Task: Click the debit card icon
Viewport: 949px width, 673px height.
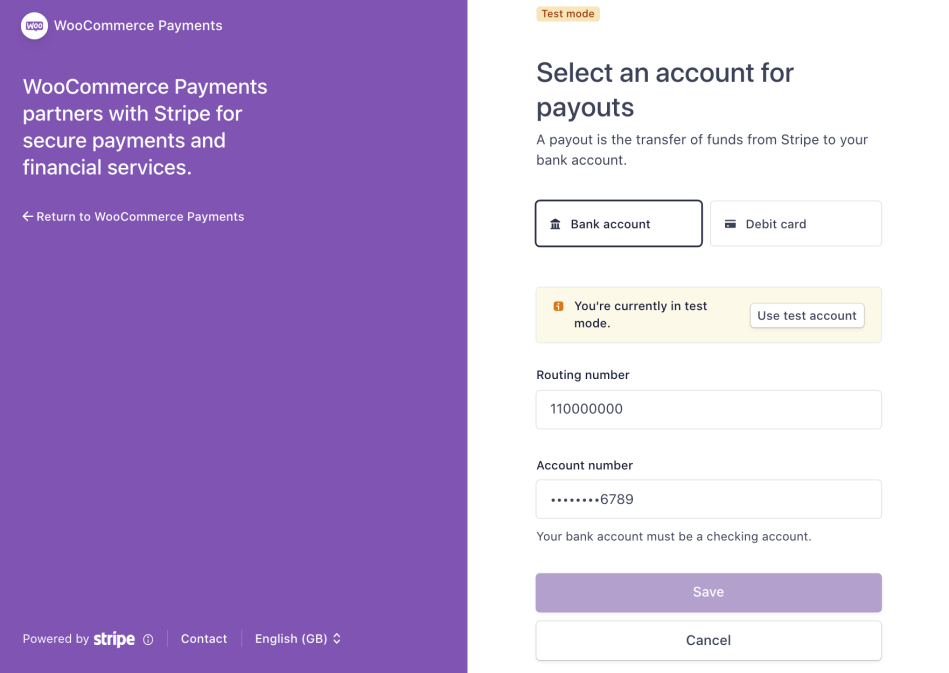Action: pos(731,224)
